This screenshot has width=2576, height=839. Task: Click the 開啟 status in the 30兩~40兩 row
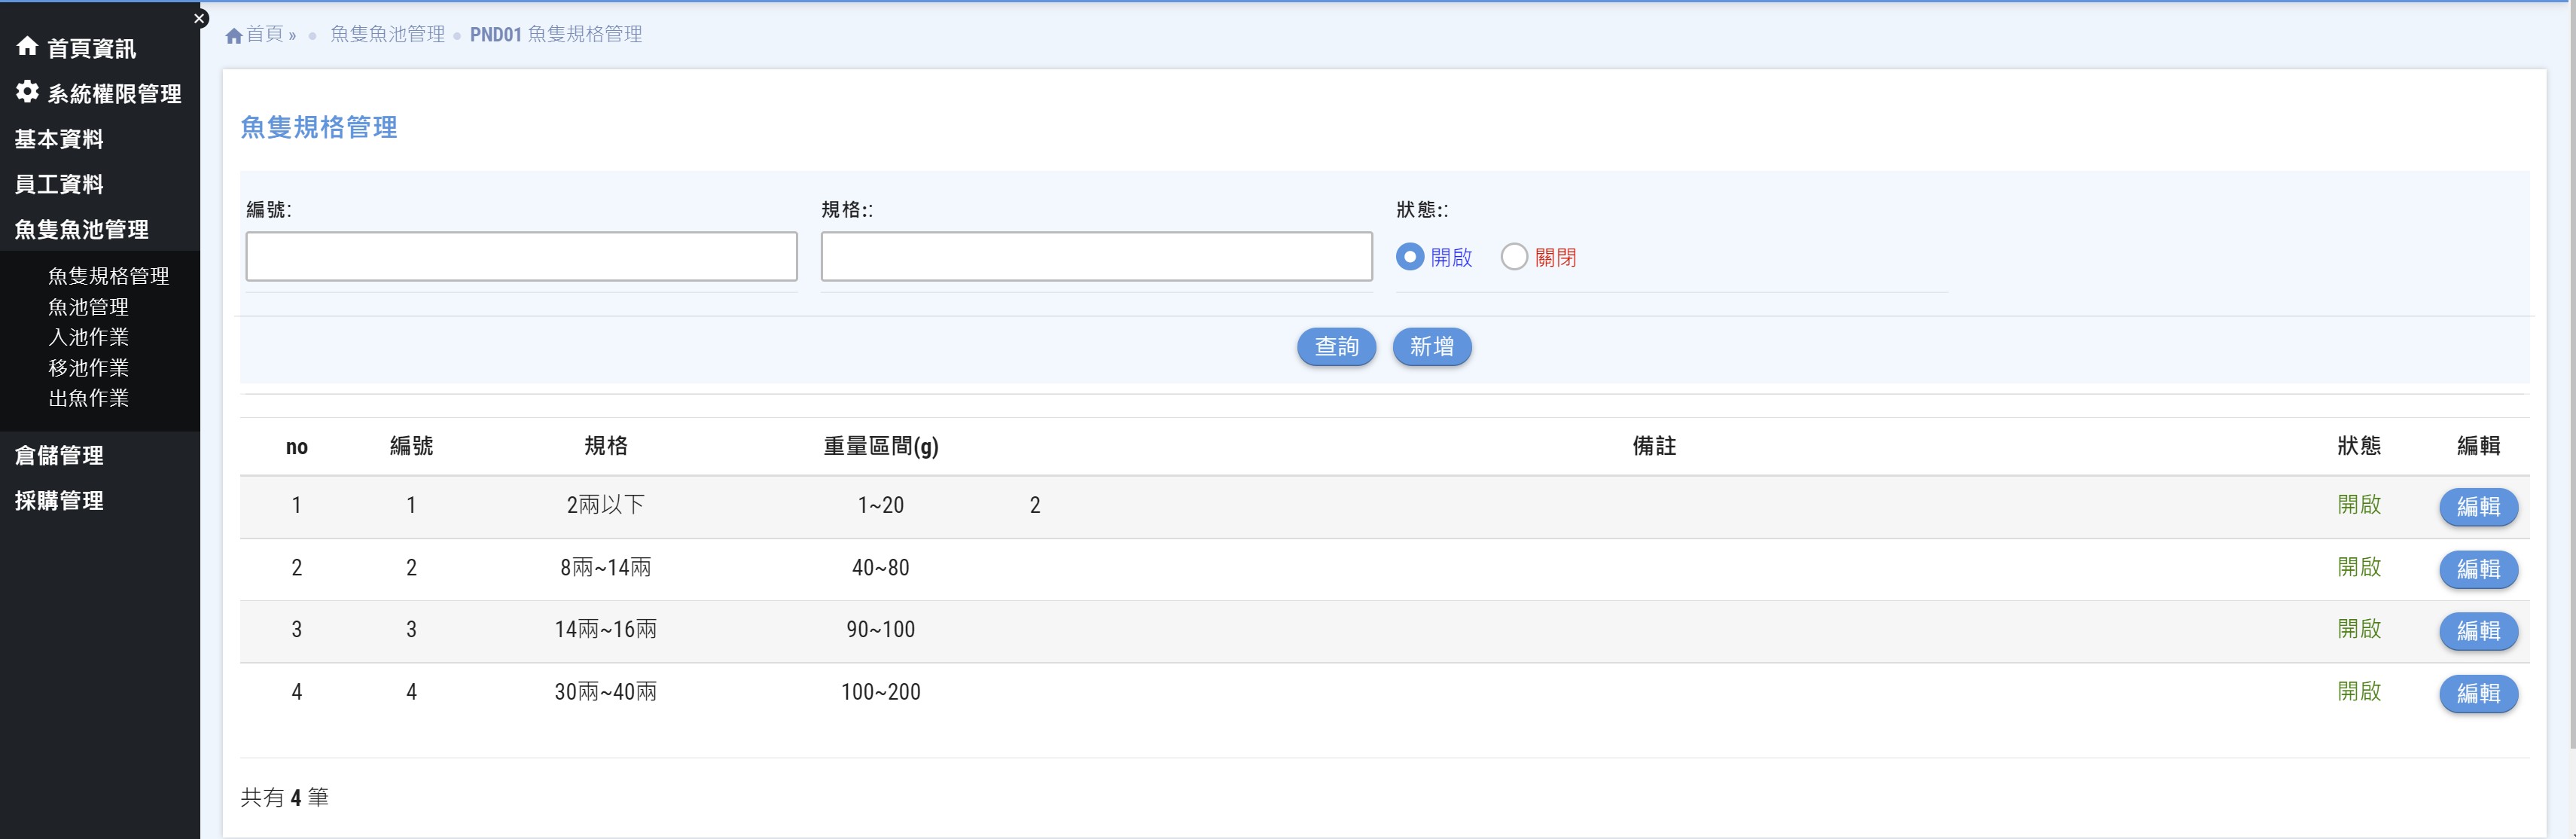pyautogui.click(x=2359, y=692)
